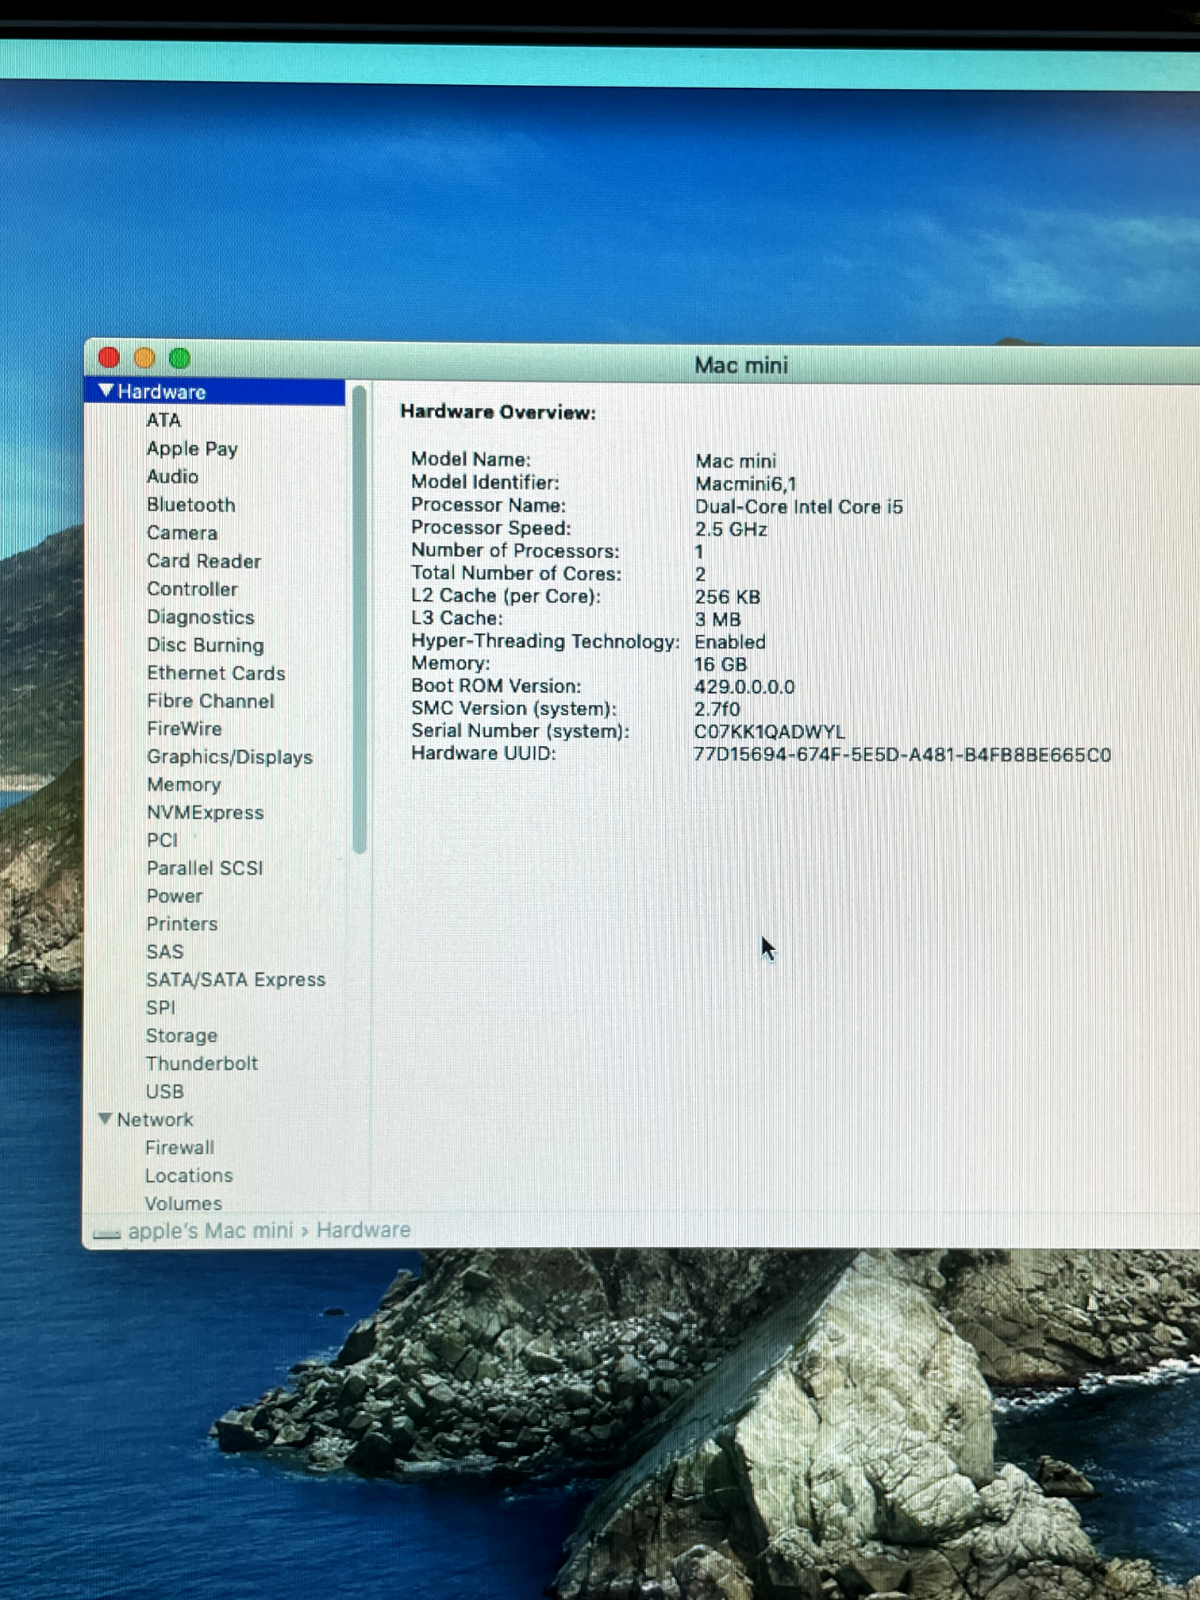Viewport: 1200px width, 1600px height.
Task: Open the USB section
Action: pos(164,1091)
